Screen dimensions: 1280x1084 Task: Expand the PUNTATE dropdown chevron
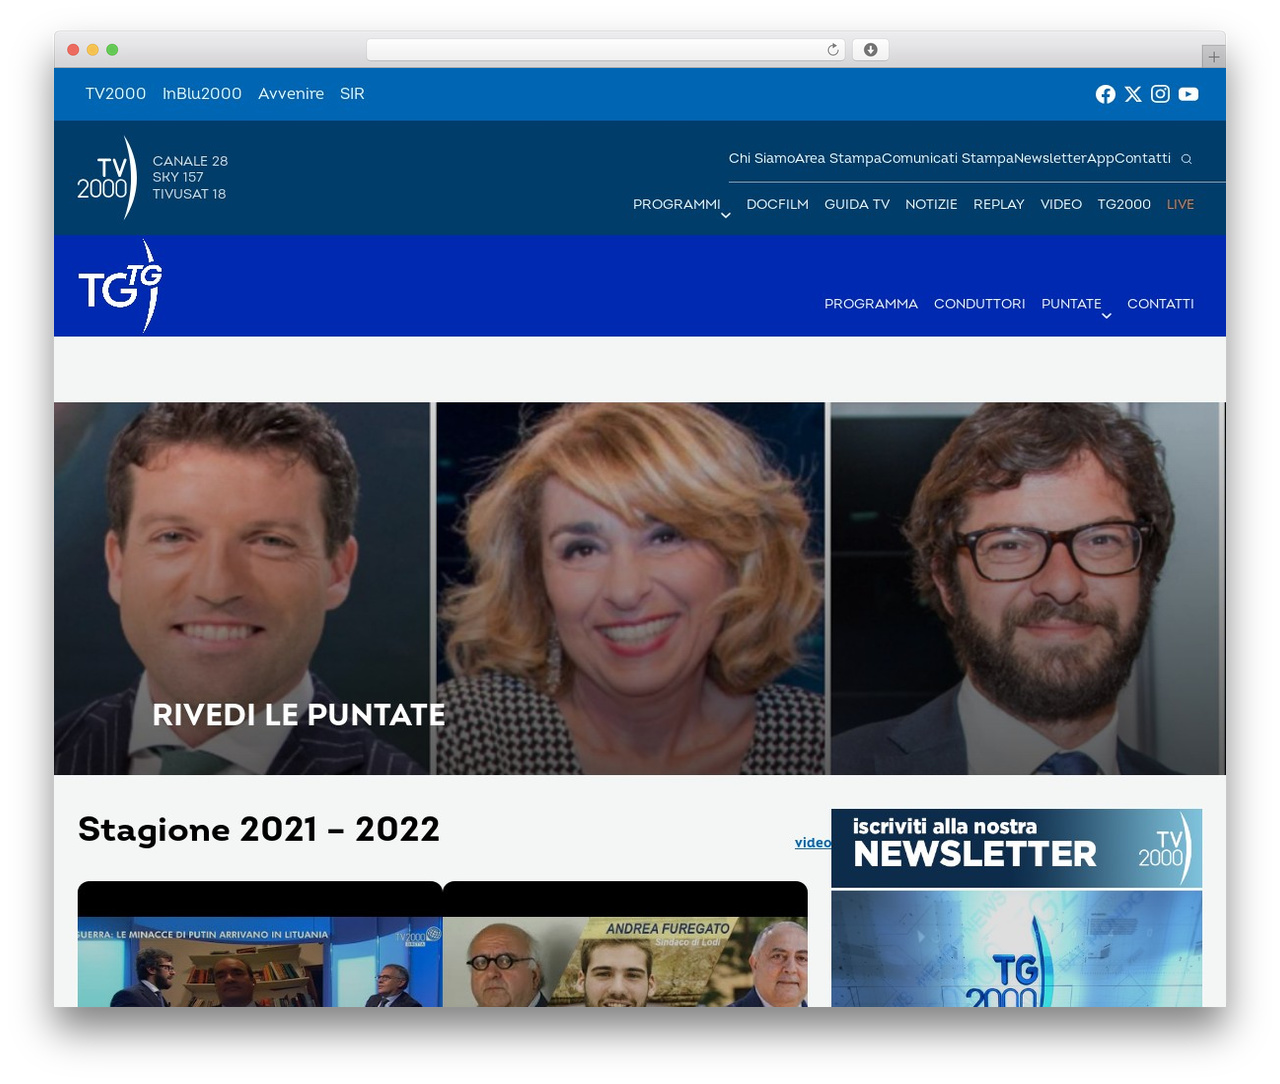[x=1107, y=315]
